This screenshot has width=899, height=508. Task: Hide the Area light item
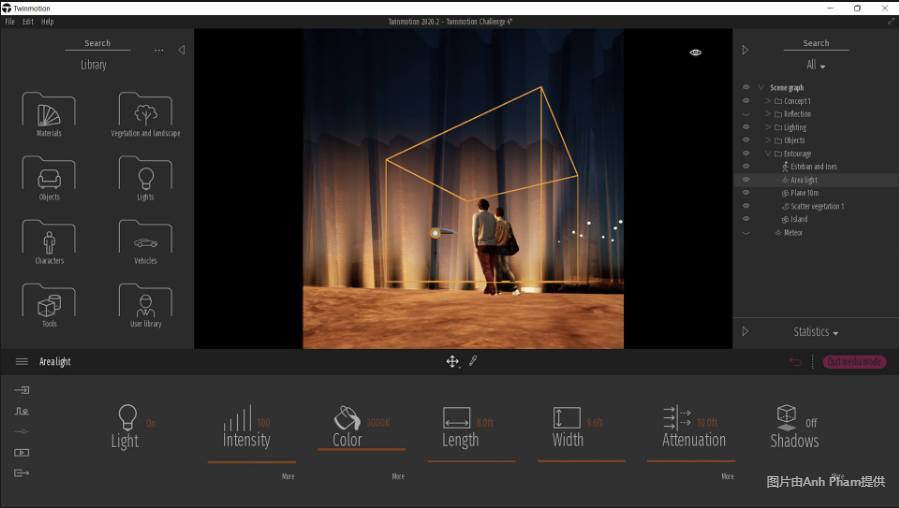click(746, 179)
